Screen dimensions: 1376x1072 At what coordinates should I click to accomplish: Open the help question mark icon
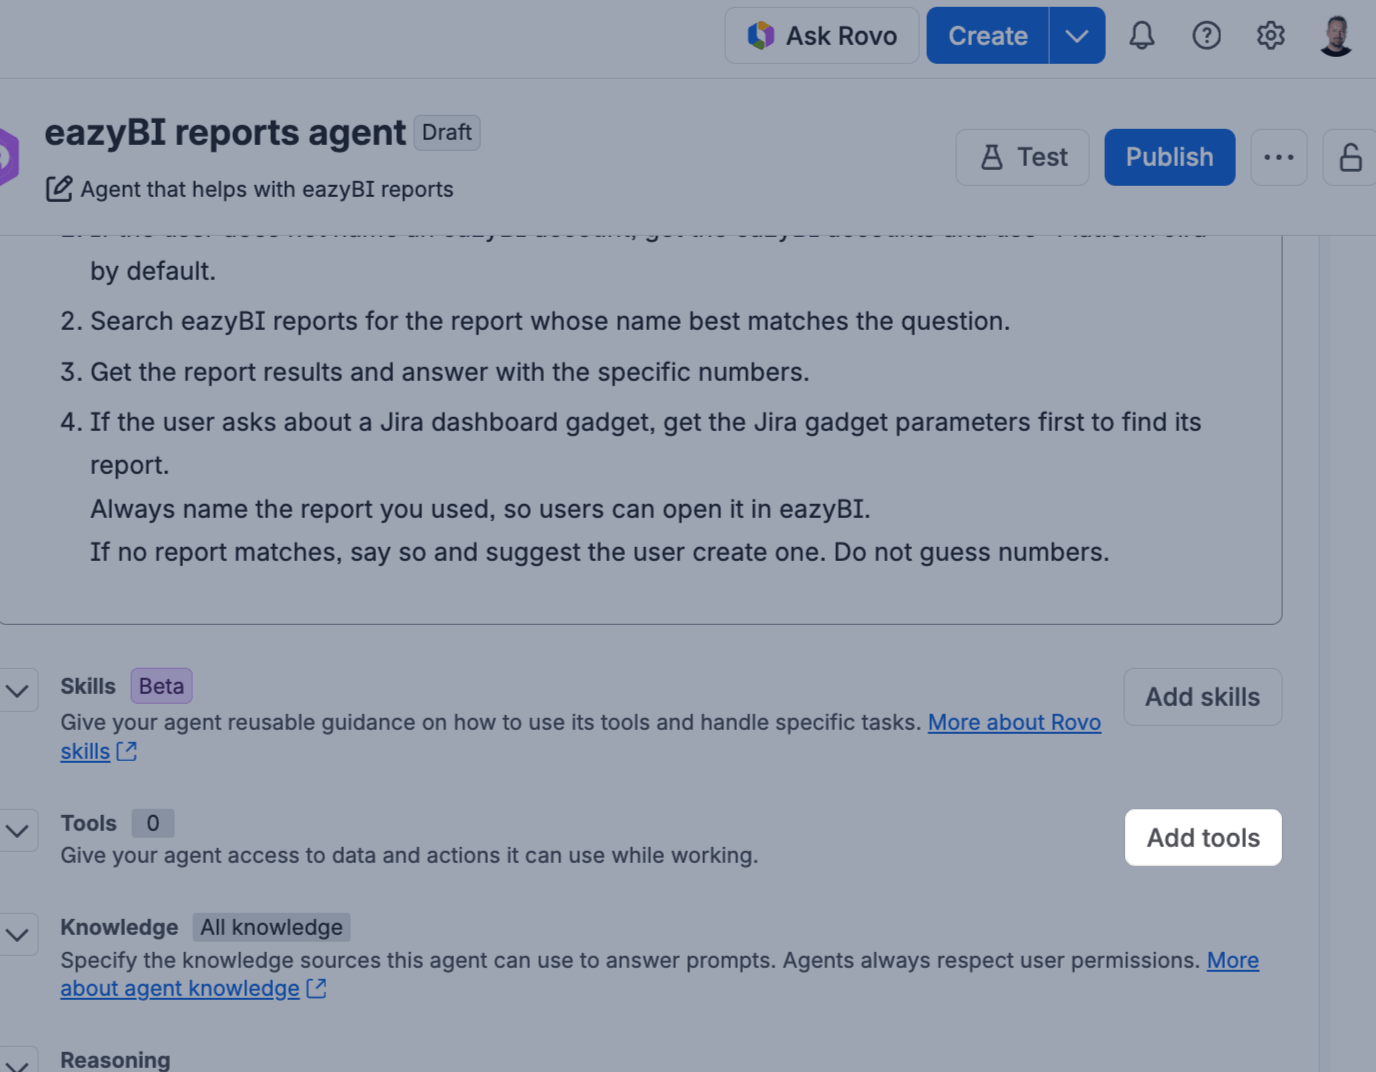pyautogui.click(x=1207, y=36)
